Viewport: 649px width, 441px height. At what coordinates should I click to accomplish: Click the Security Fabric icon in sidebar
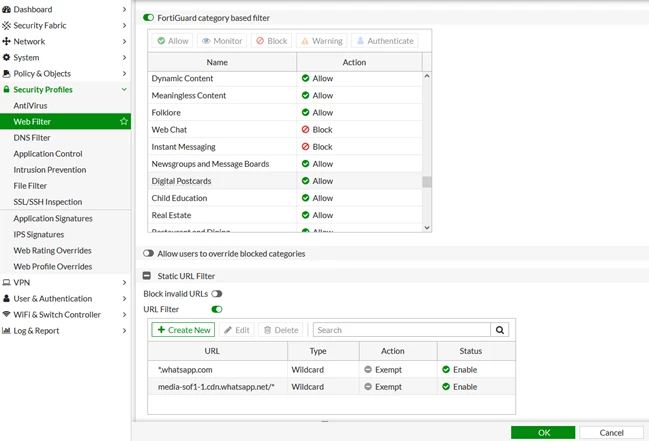(6, 25)
